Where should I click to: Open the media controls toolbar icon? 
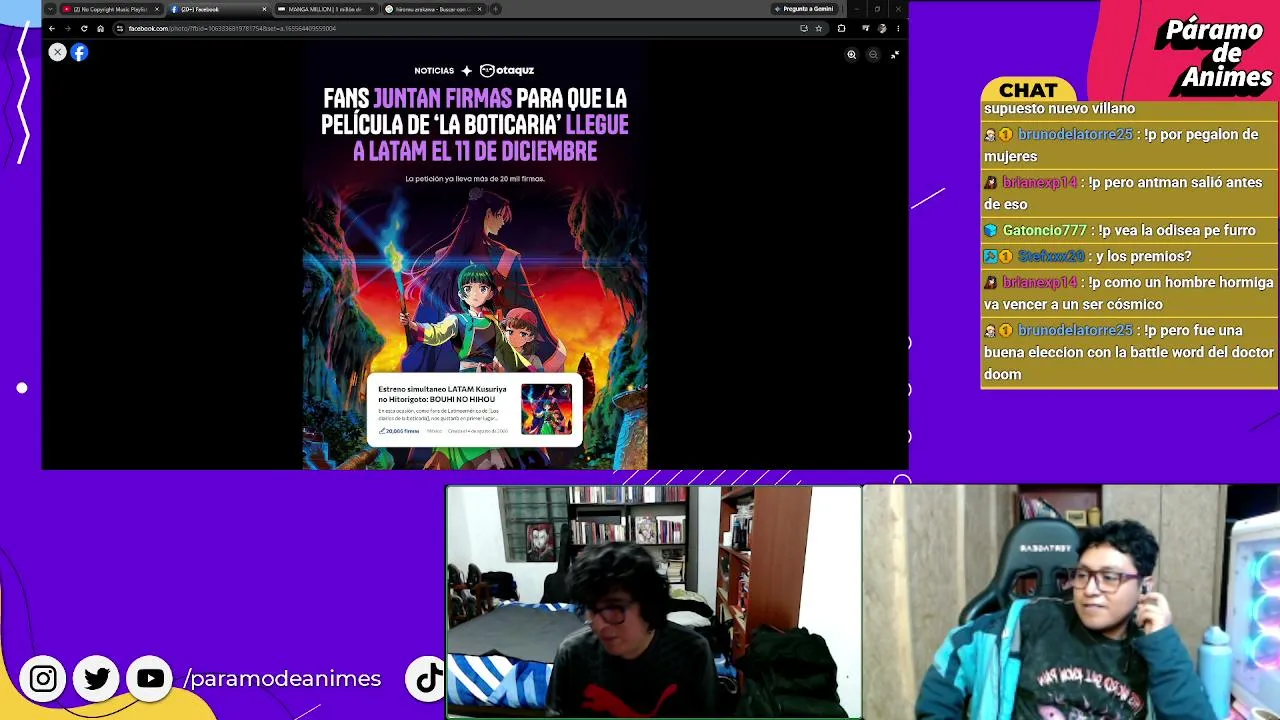865,28
